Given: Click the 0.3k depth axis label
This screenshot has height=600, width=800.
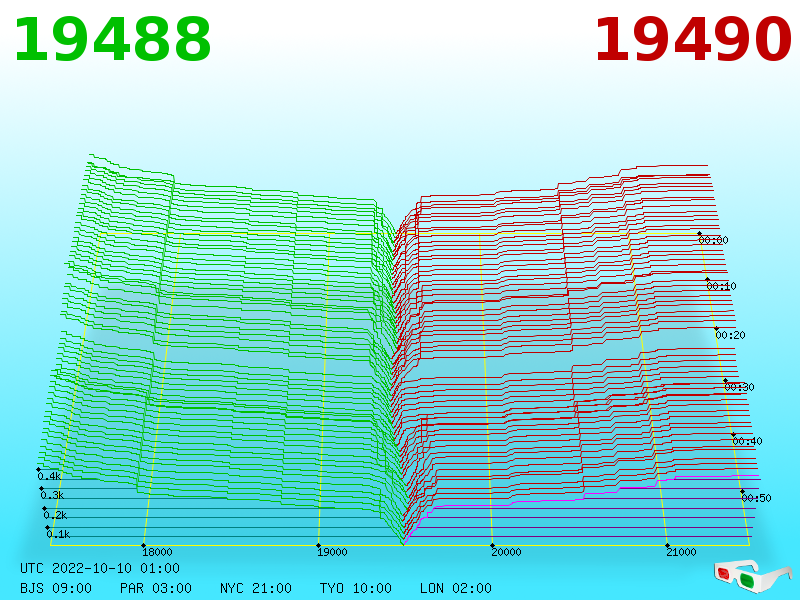Looking at the screenshot, I should 53,495.
